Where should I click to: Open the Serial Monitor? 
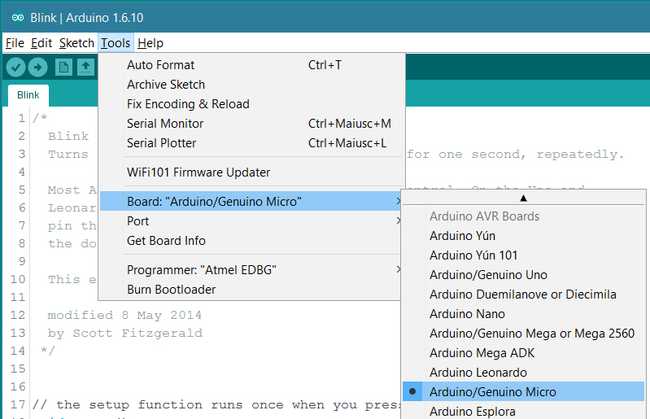point(165,124)
